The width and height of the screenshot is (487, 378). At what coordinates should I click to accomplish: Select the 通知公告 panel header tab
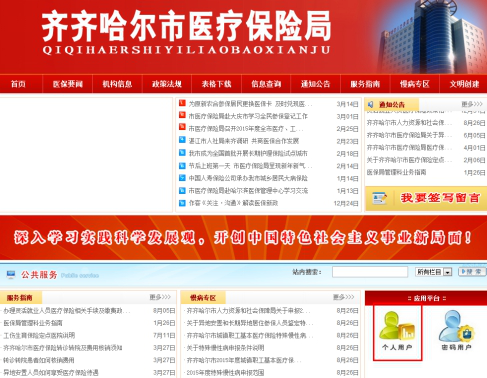click(392, 105)
